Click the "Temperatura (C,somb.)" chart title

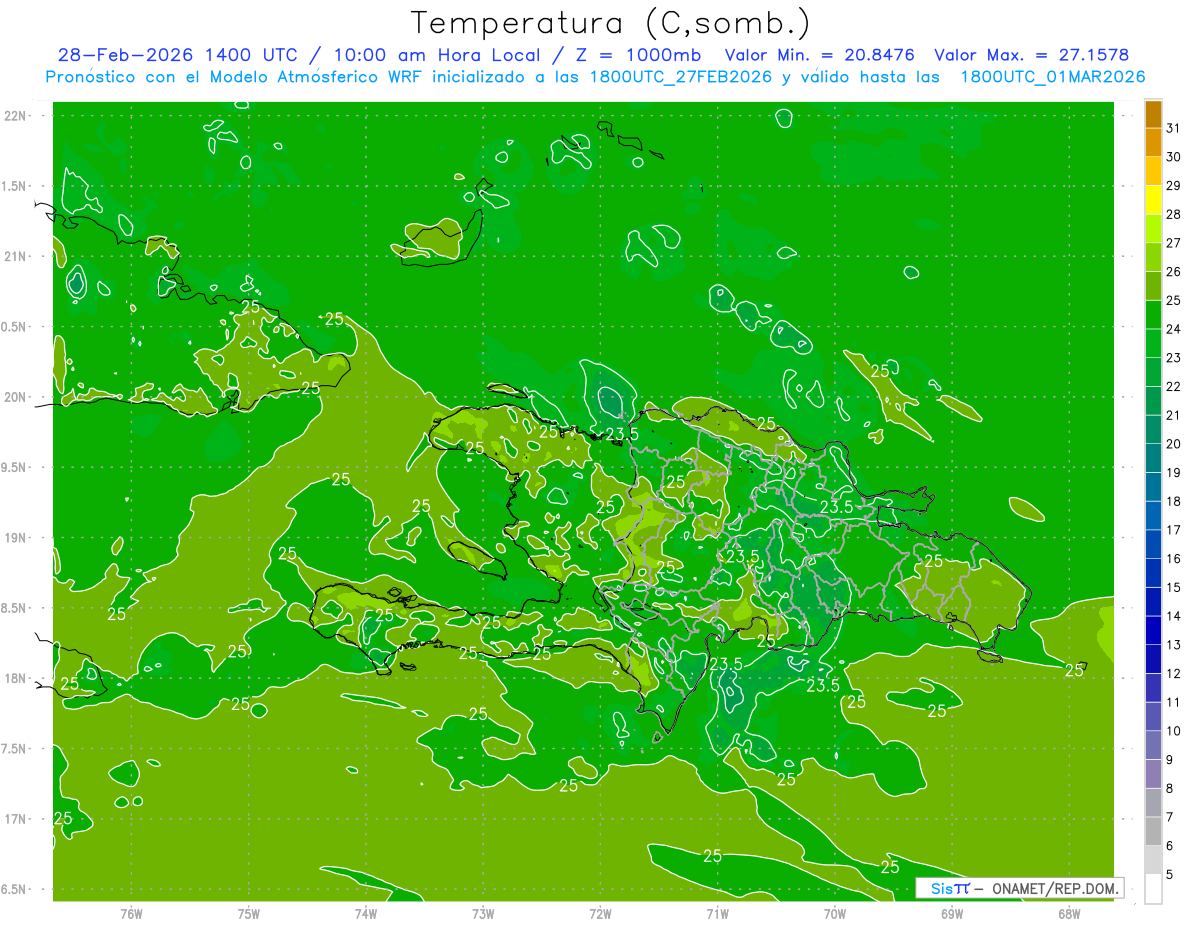click(611, 23)
